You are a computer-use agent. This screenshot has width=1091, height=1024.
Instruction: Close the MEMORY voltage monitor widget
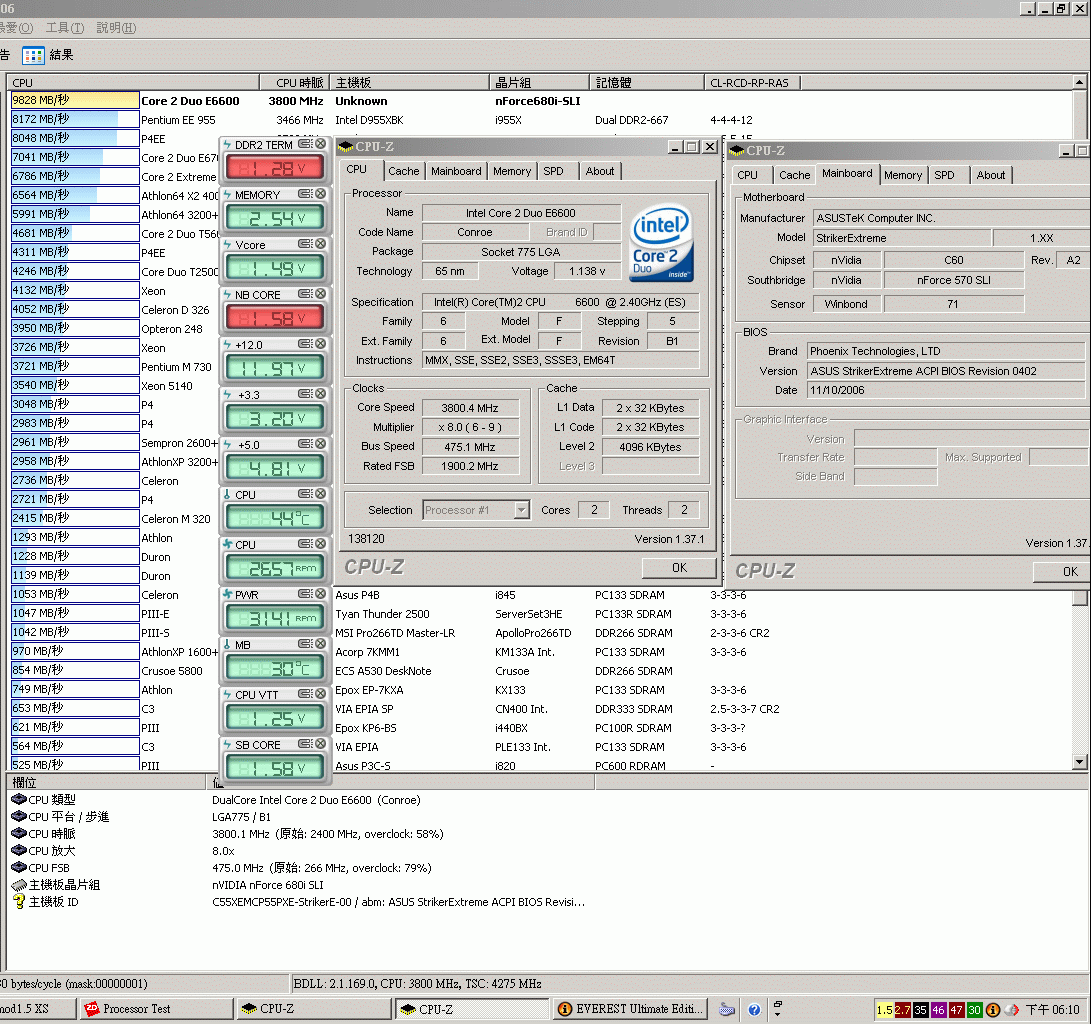tap(321, 194)
